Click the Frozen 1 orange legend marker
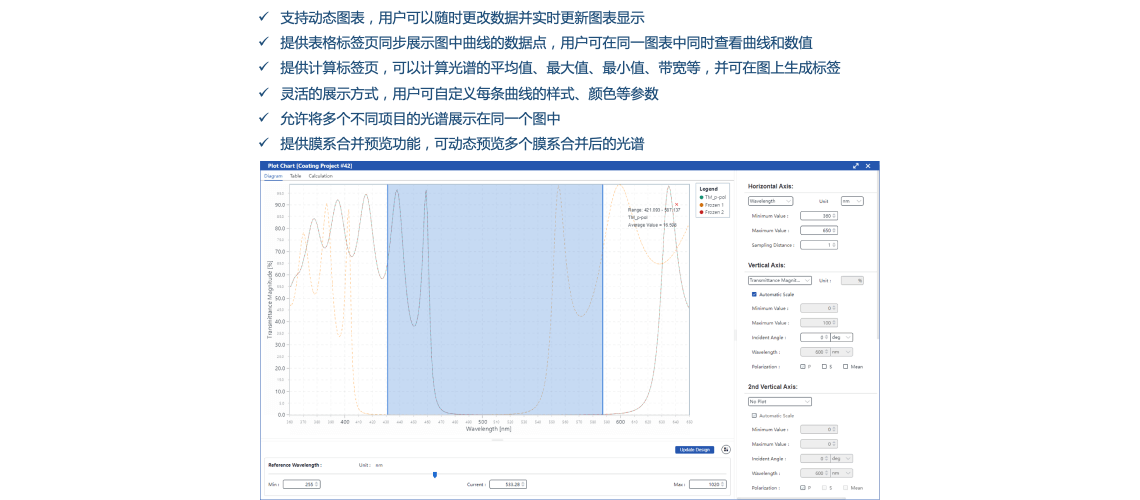The width and height of the screenshot is (1140, 500). (x=701, y=205)
